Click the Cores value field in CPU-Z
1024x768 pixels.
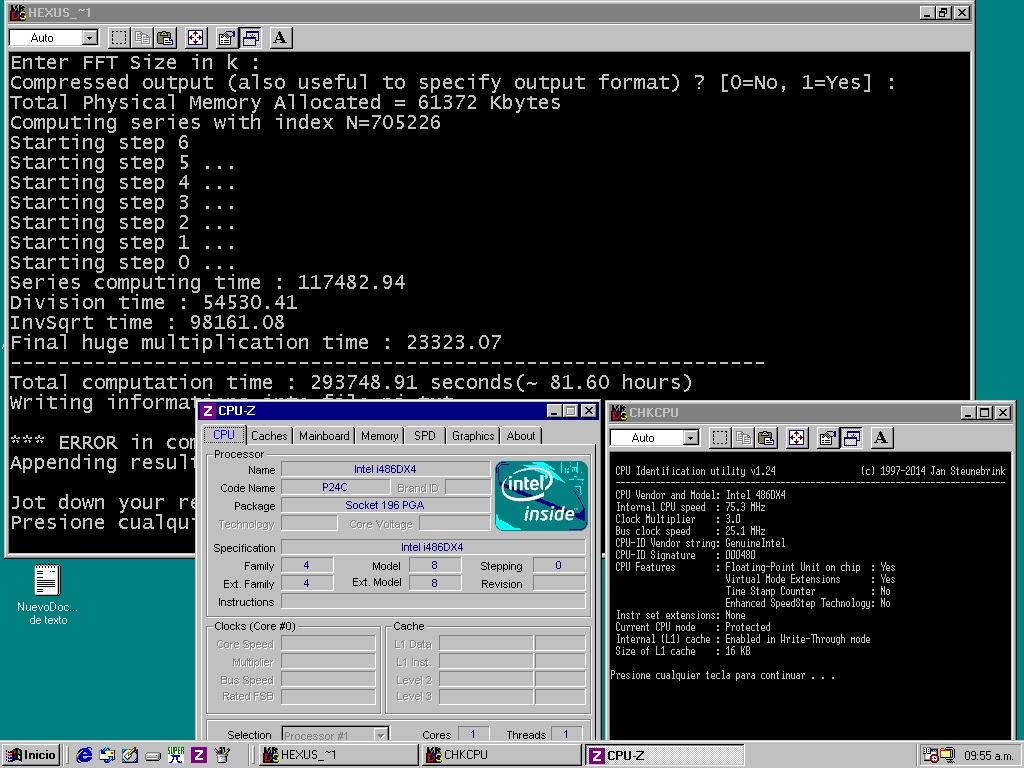pos(473,735)
